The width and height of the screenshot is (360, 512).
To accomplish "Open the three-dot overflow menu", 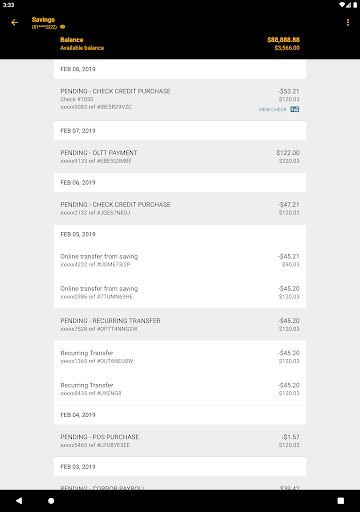I will (x=348, y=22).
